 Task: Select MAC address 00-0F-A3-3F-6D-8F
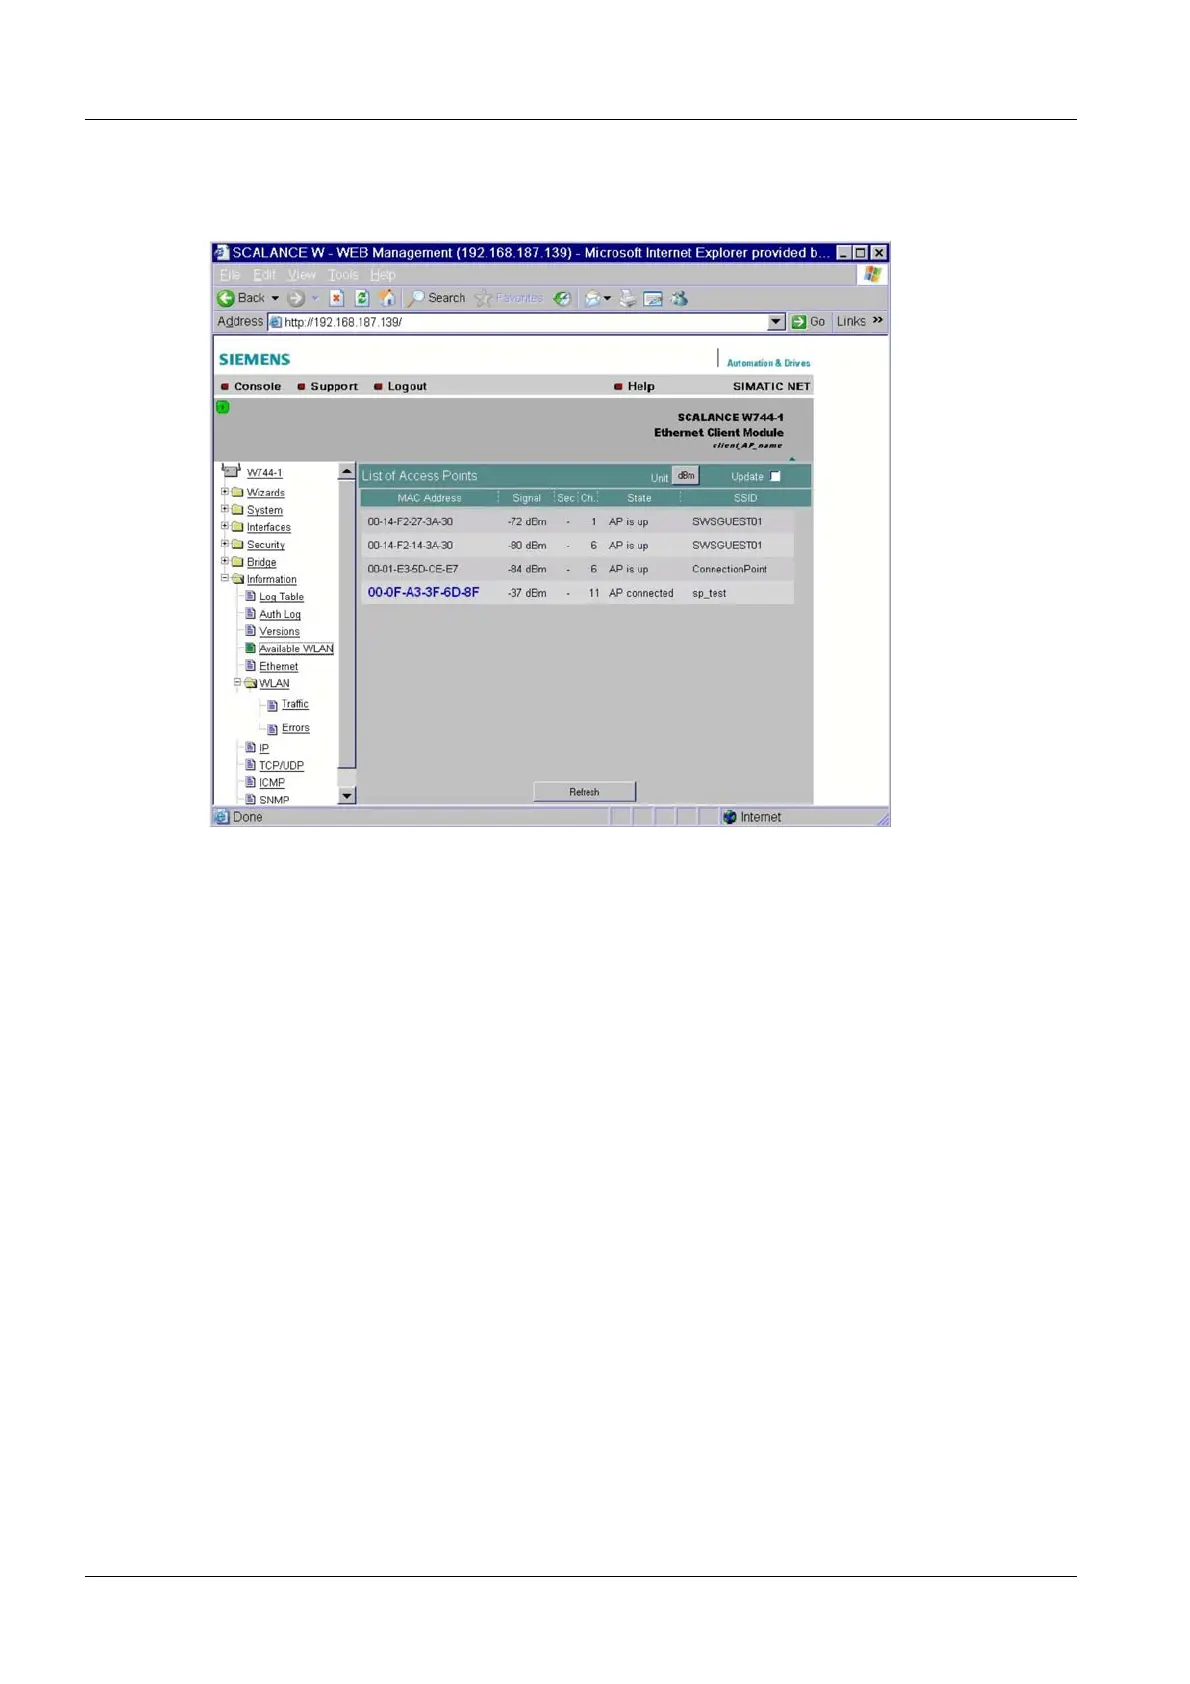click(x=423, y=592)
